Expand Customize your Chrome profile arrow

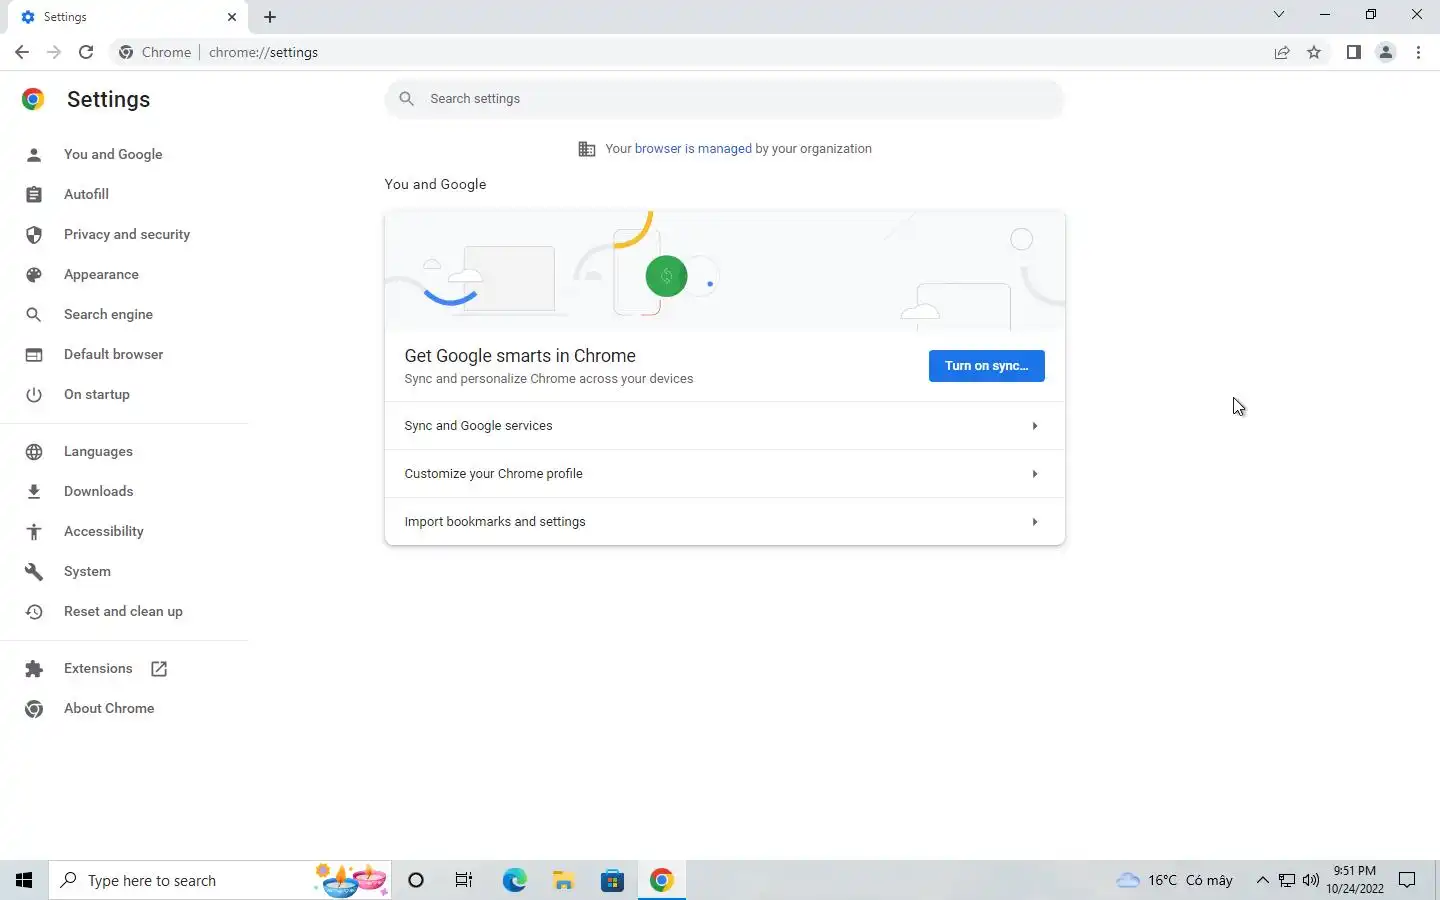coord(1034,474)
